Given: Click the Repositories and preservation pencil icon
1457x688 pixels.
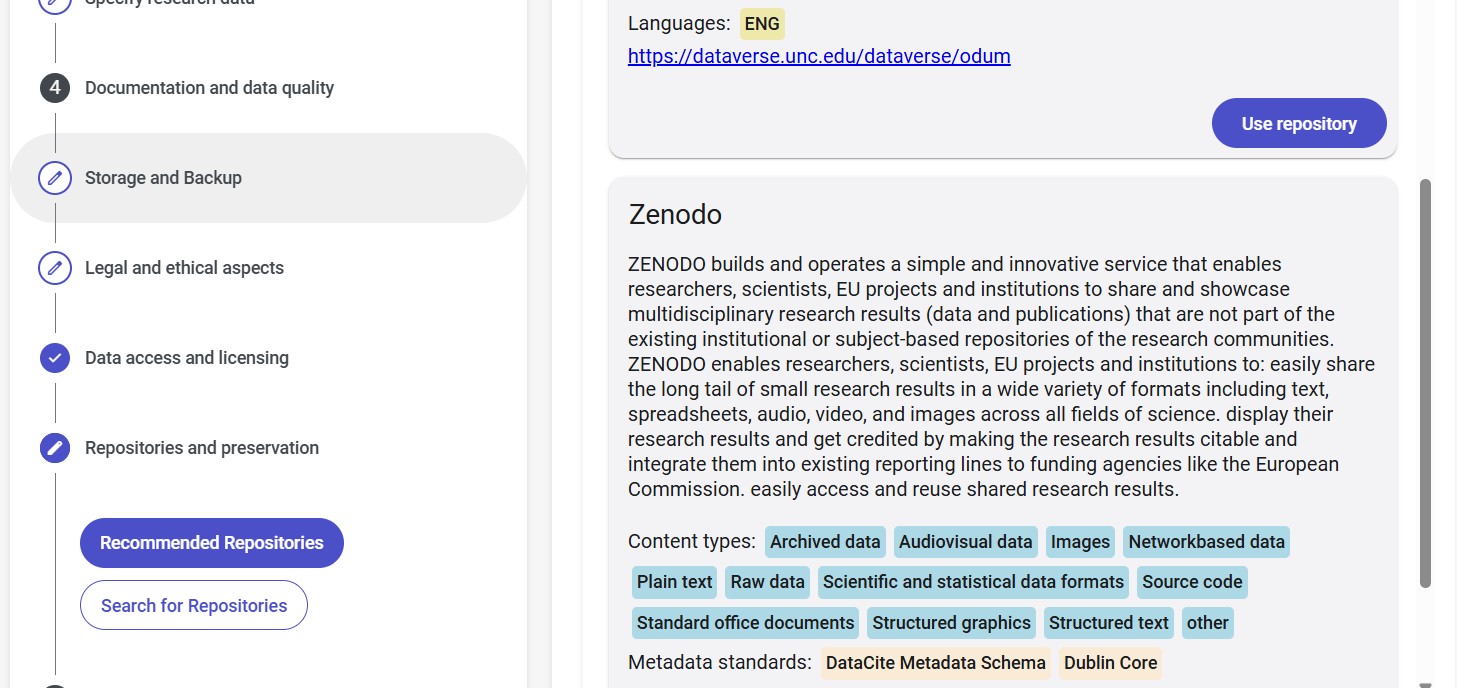Looking at the screenshot, I should [55, 448].
